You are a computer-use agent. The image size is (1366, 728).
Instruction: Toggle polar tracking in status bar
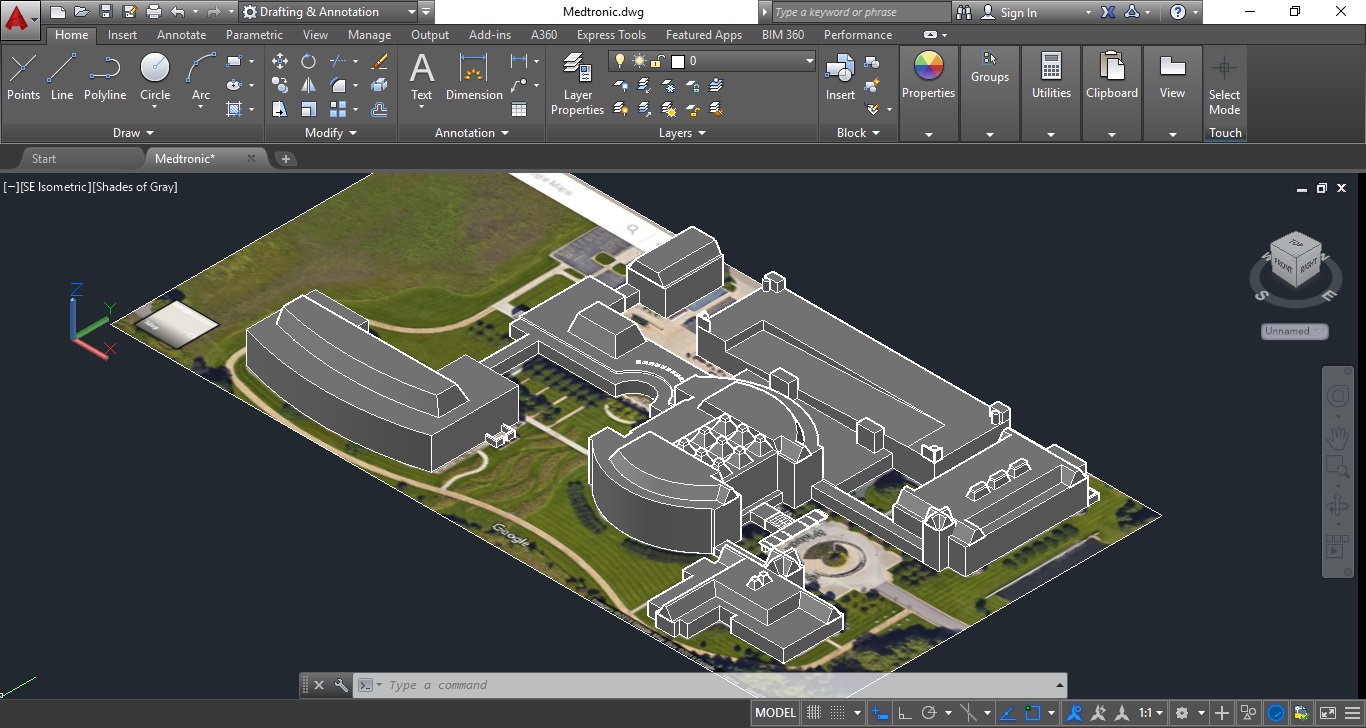point(929,713)
